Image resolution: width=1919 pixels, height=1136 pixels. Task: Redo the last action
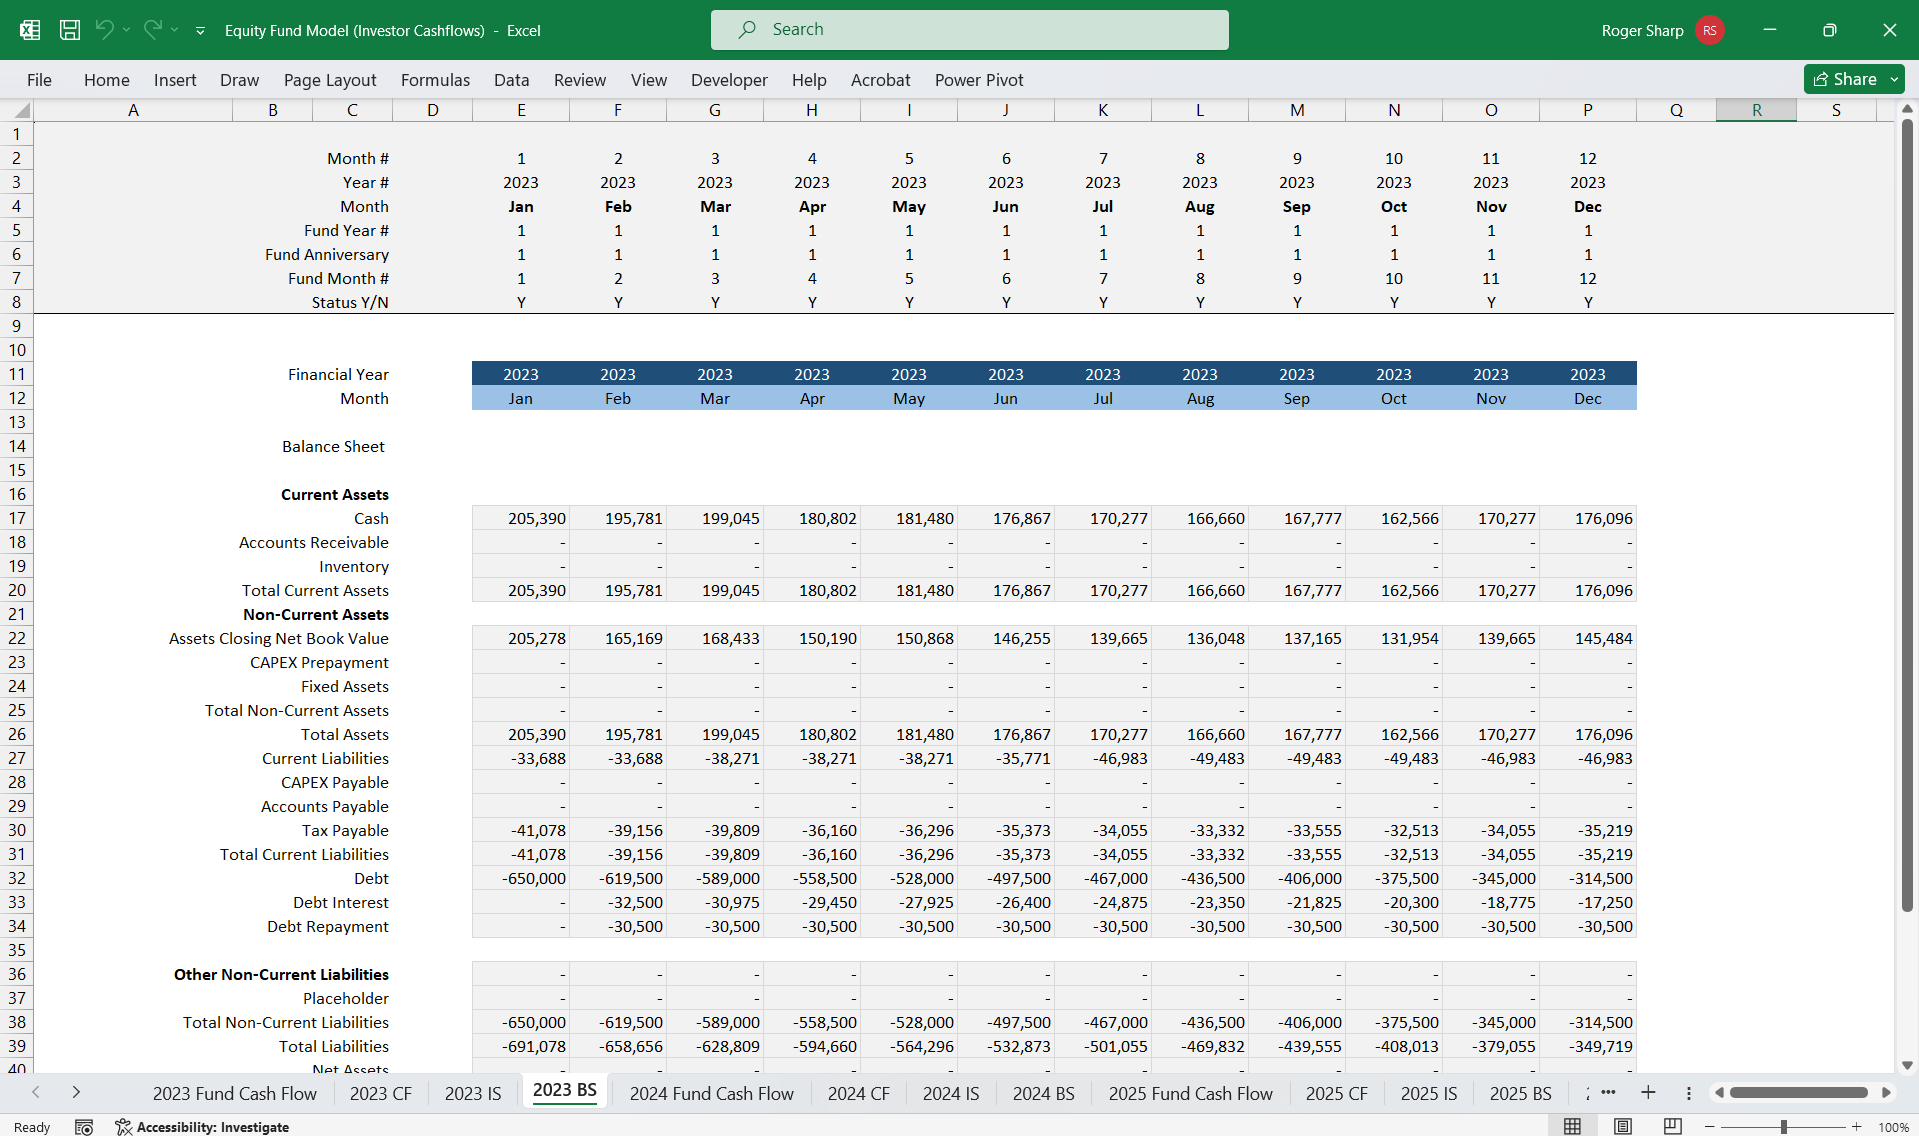[x=152, y=30]
